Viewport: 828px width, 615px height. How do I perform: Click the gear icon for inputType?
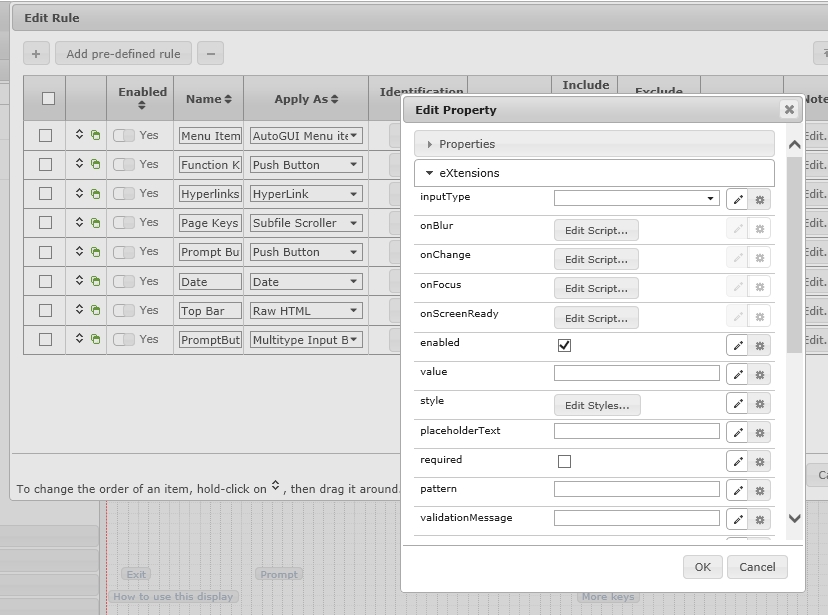(760, 200)
